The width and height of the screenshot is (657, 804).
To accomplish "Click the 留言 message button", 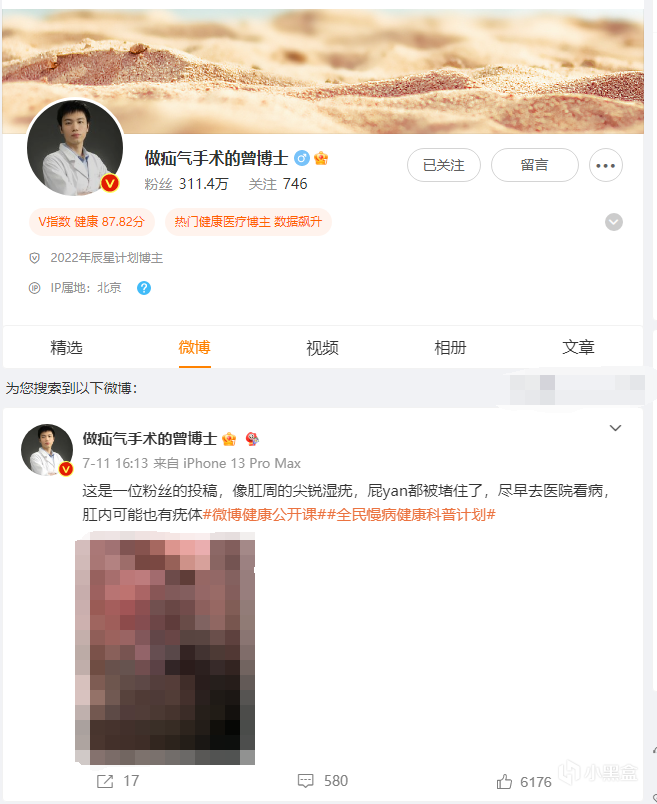I will coord(534,165).
